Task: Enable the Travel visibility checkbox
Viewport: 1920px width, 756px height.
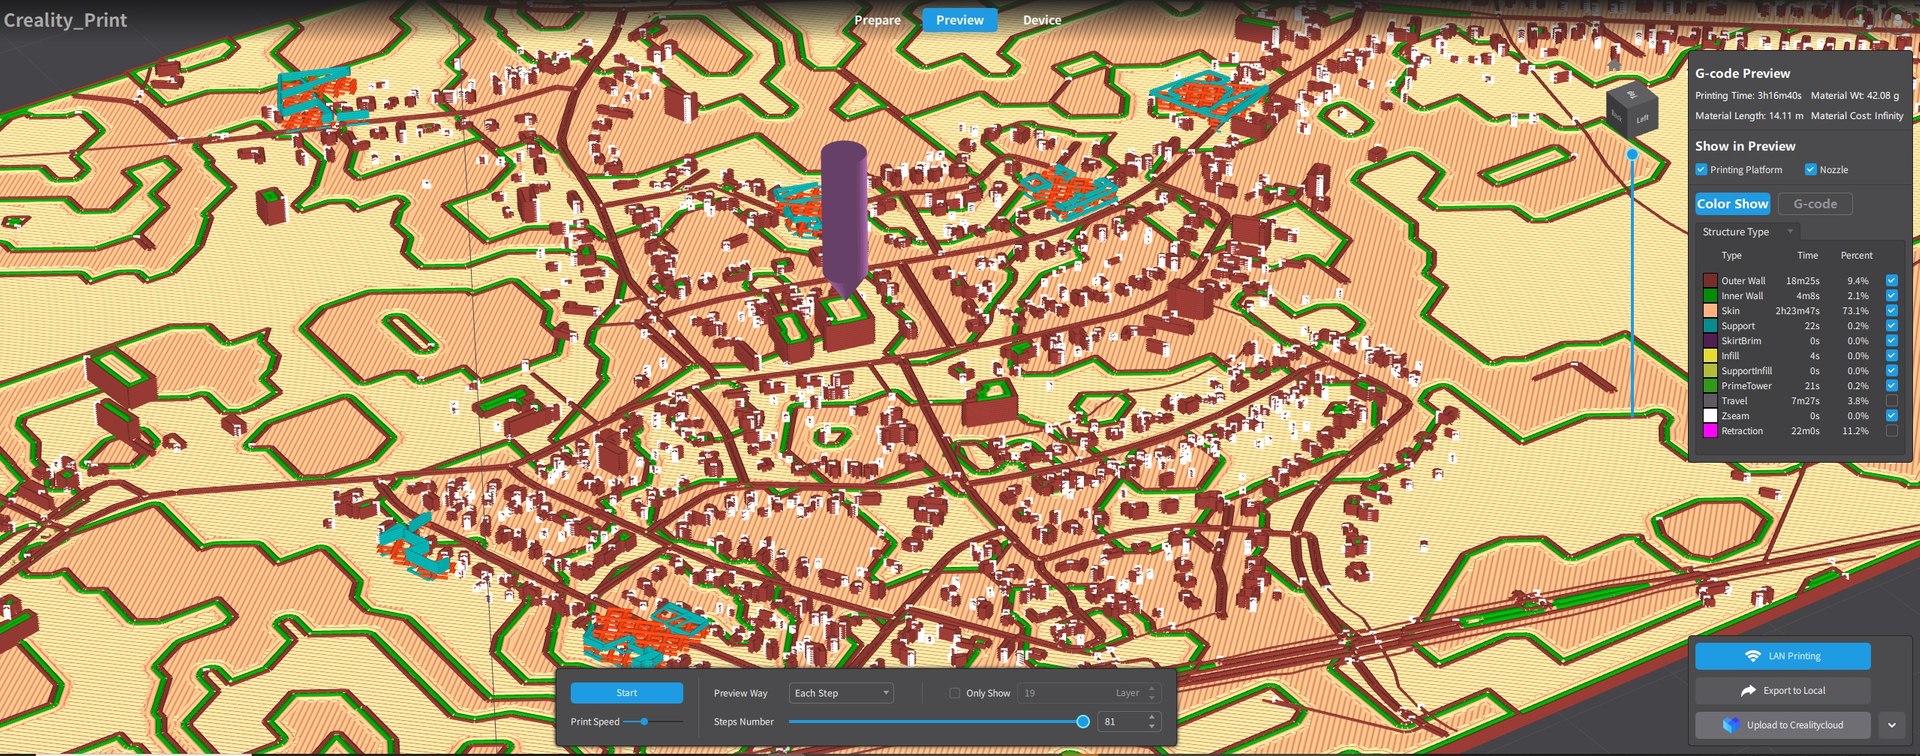Action: coord(1892,401)
